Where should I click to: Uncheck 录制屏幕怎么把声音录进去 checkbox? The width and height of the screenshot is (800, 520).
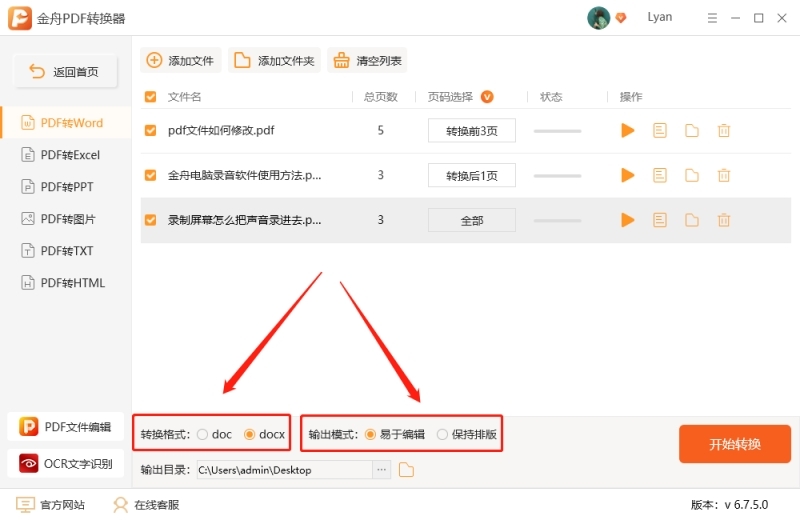click(151, 220)
